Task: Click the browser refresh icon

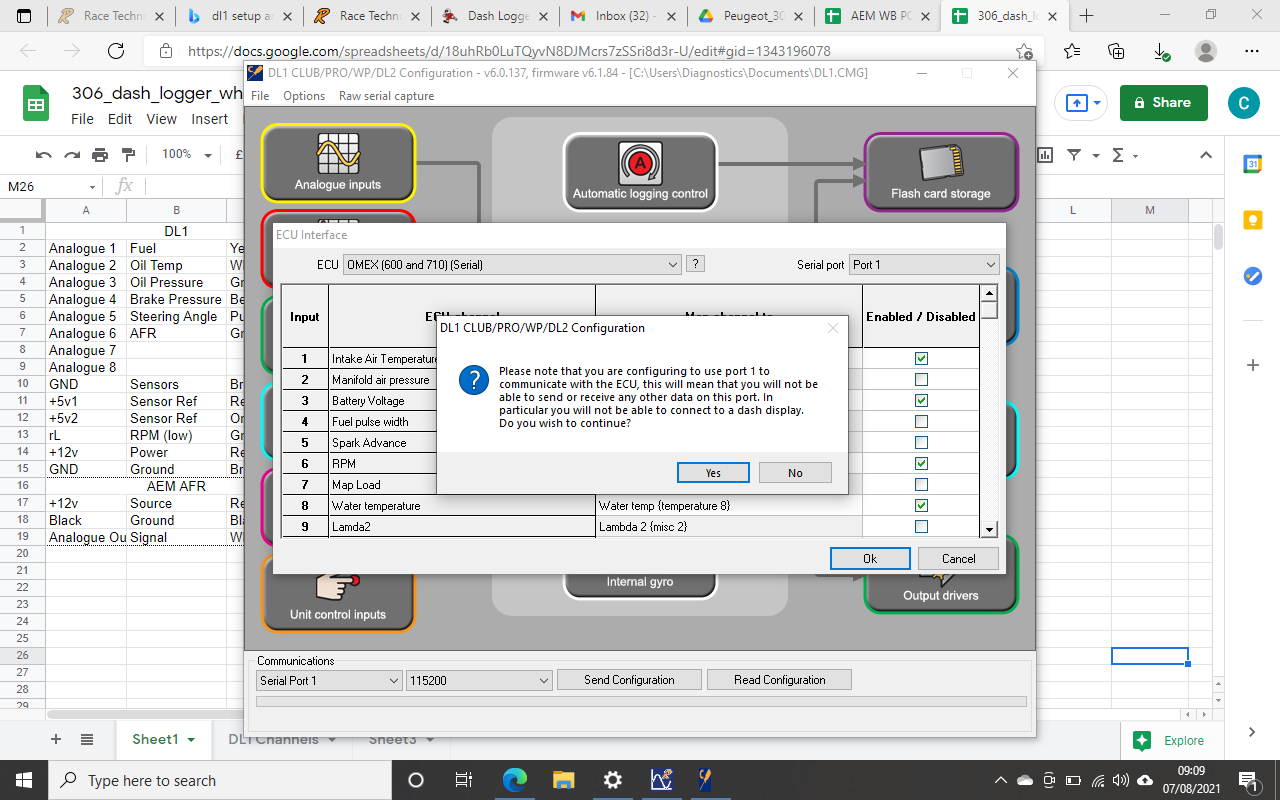Action: tap(116, 52)
